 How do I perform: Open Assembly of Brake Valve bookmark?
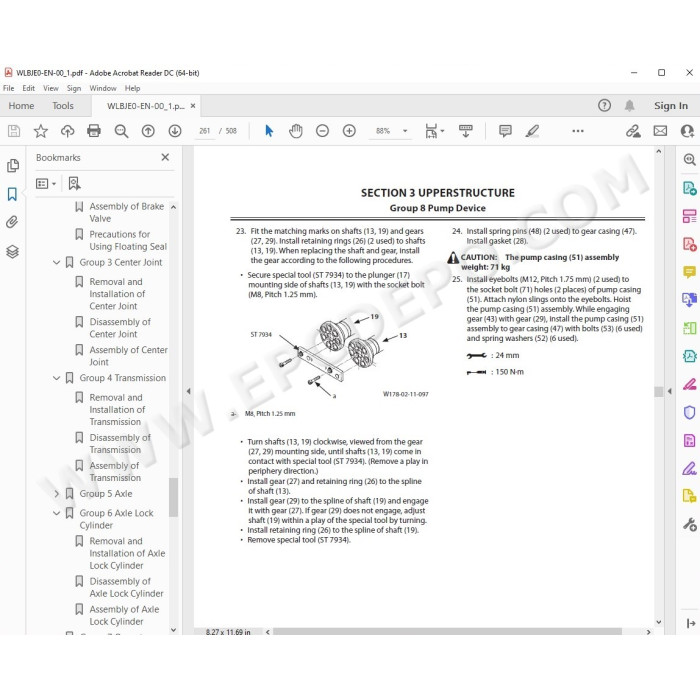click(x=126, y=212)
